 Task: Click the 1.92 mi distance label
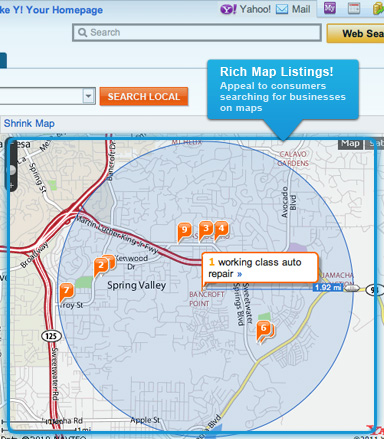(x=328, y=287)
